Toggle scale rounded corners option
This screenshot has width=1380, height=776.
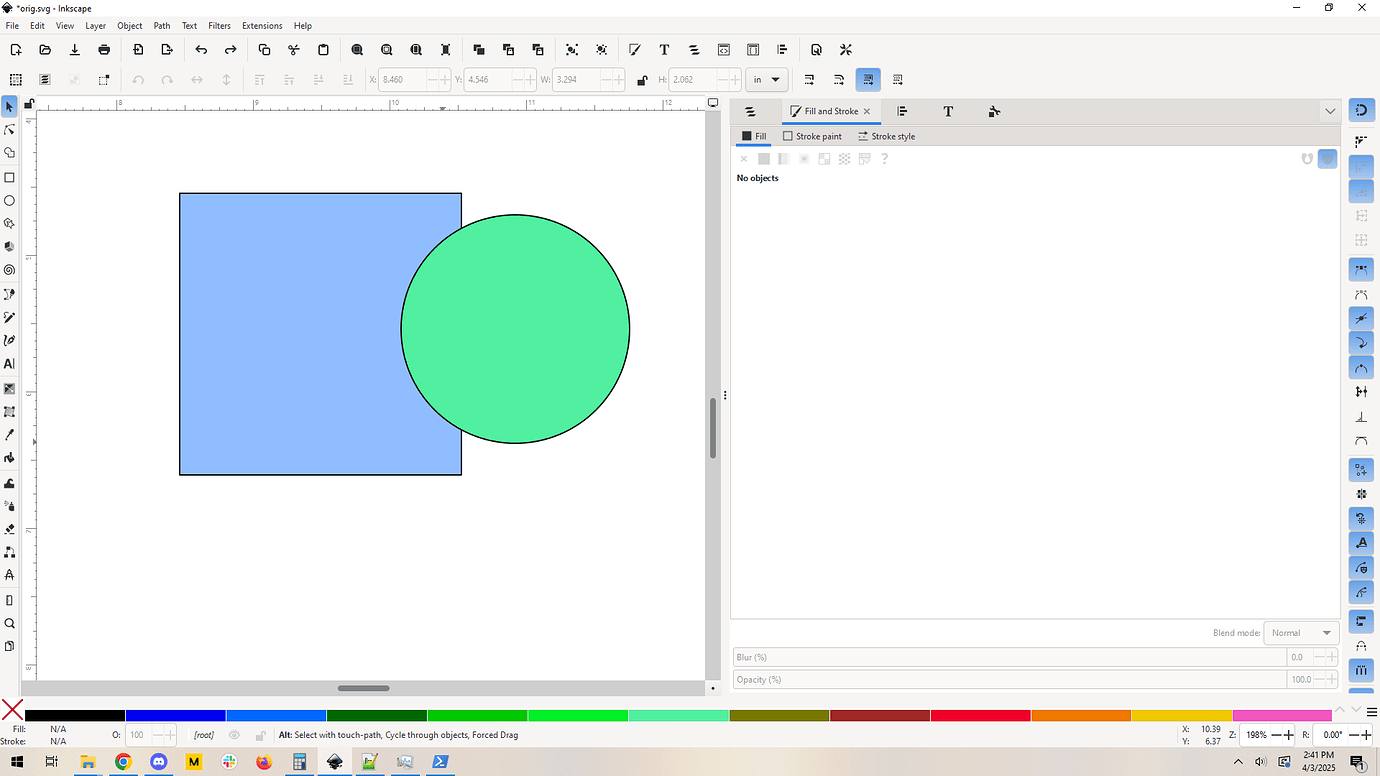(x=838, y=79)
